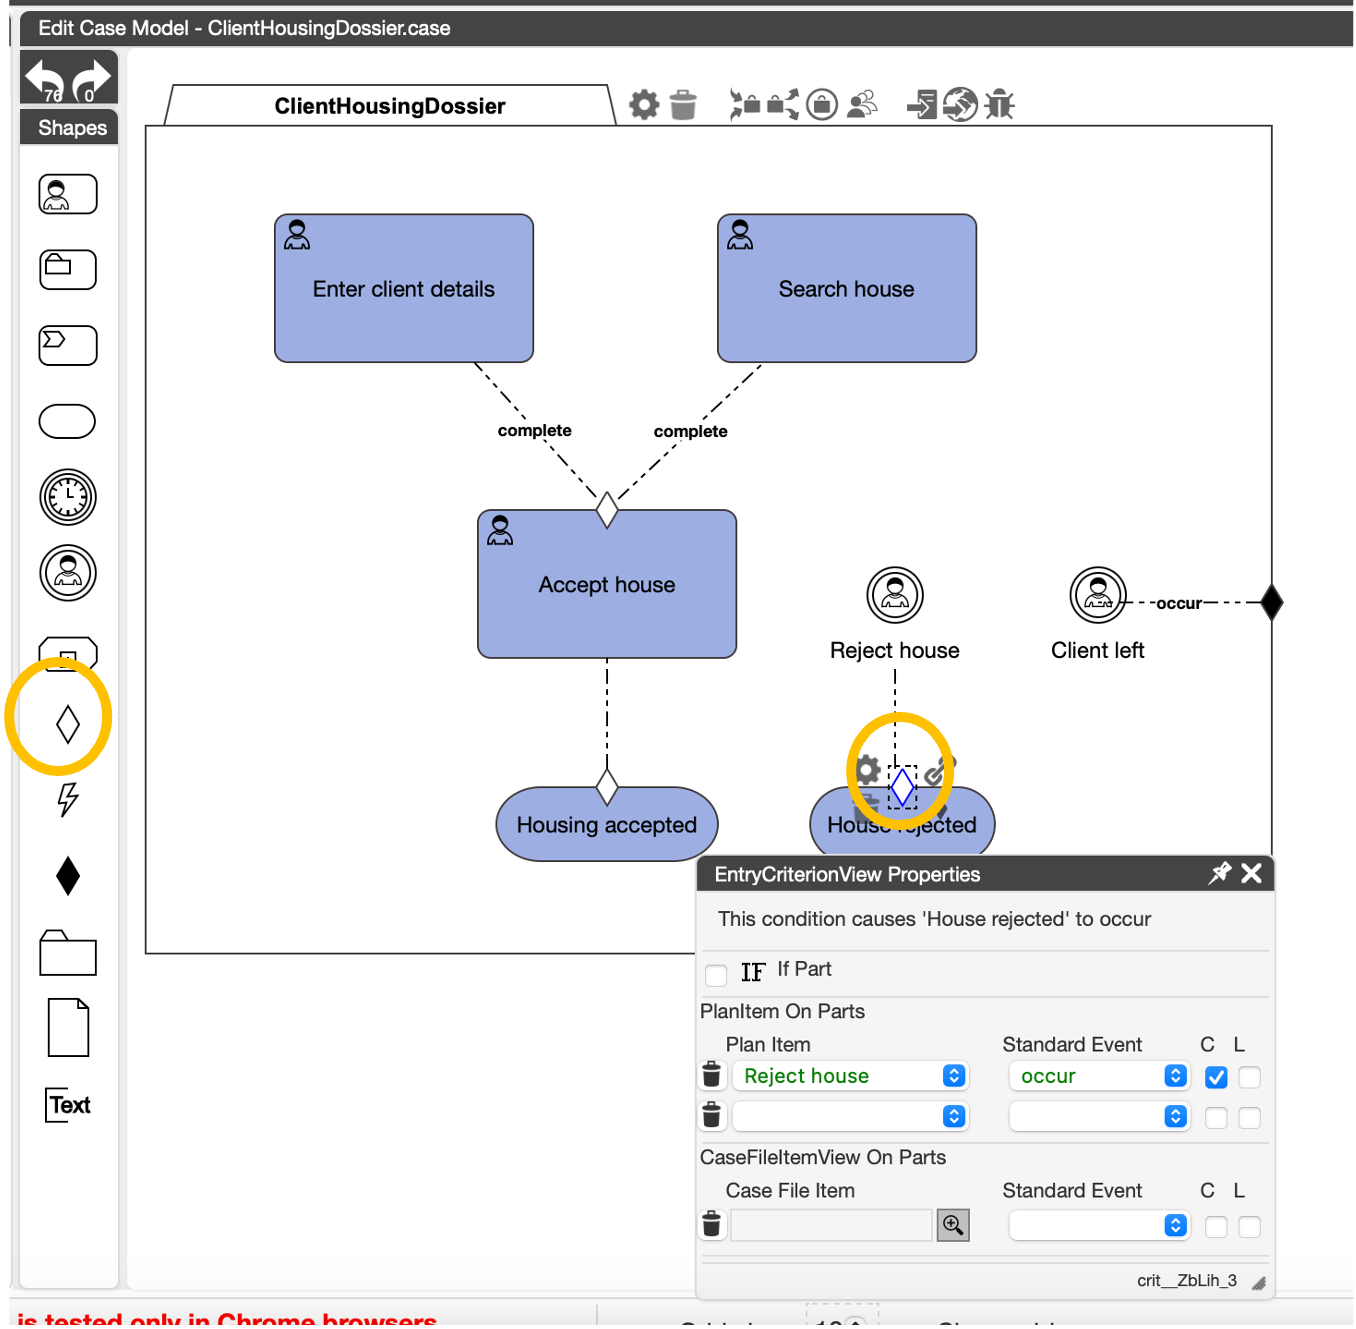This screenshot has height=1329, width=1356.
Task: Enable the If Part checkbox
Action: 716,974
